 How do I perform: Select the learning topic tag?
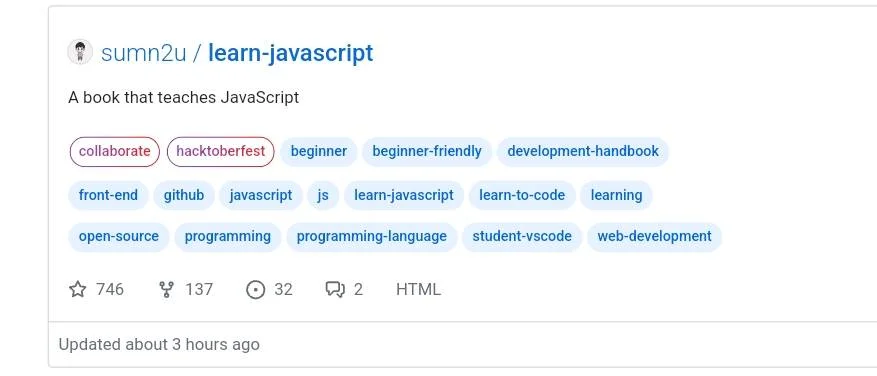pyautogui.click(x=616, y=195)
